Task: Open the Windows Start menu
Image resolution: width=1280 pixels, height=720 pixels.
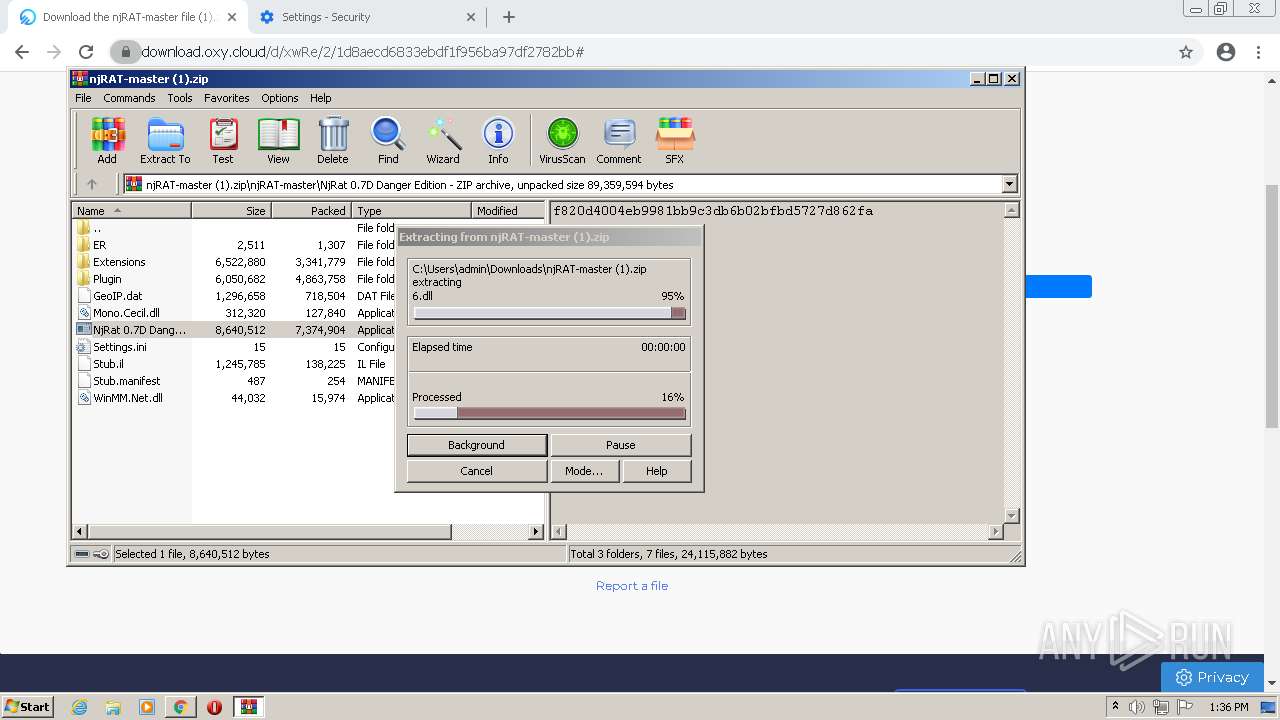Action: point(27,707)
